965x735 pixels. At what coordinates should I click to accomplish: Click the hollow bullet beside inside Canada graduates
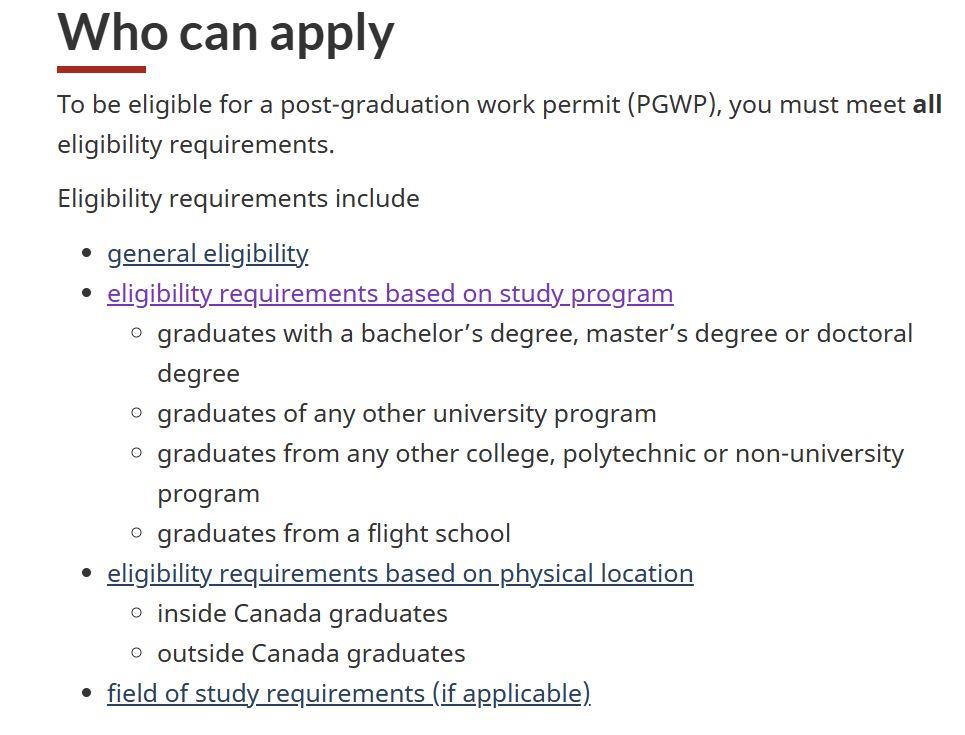[x=137, y=614]
